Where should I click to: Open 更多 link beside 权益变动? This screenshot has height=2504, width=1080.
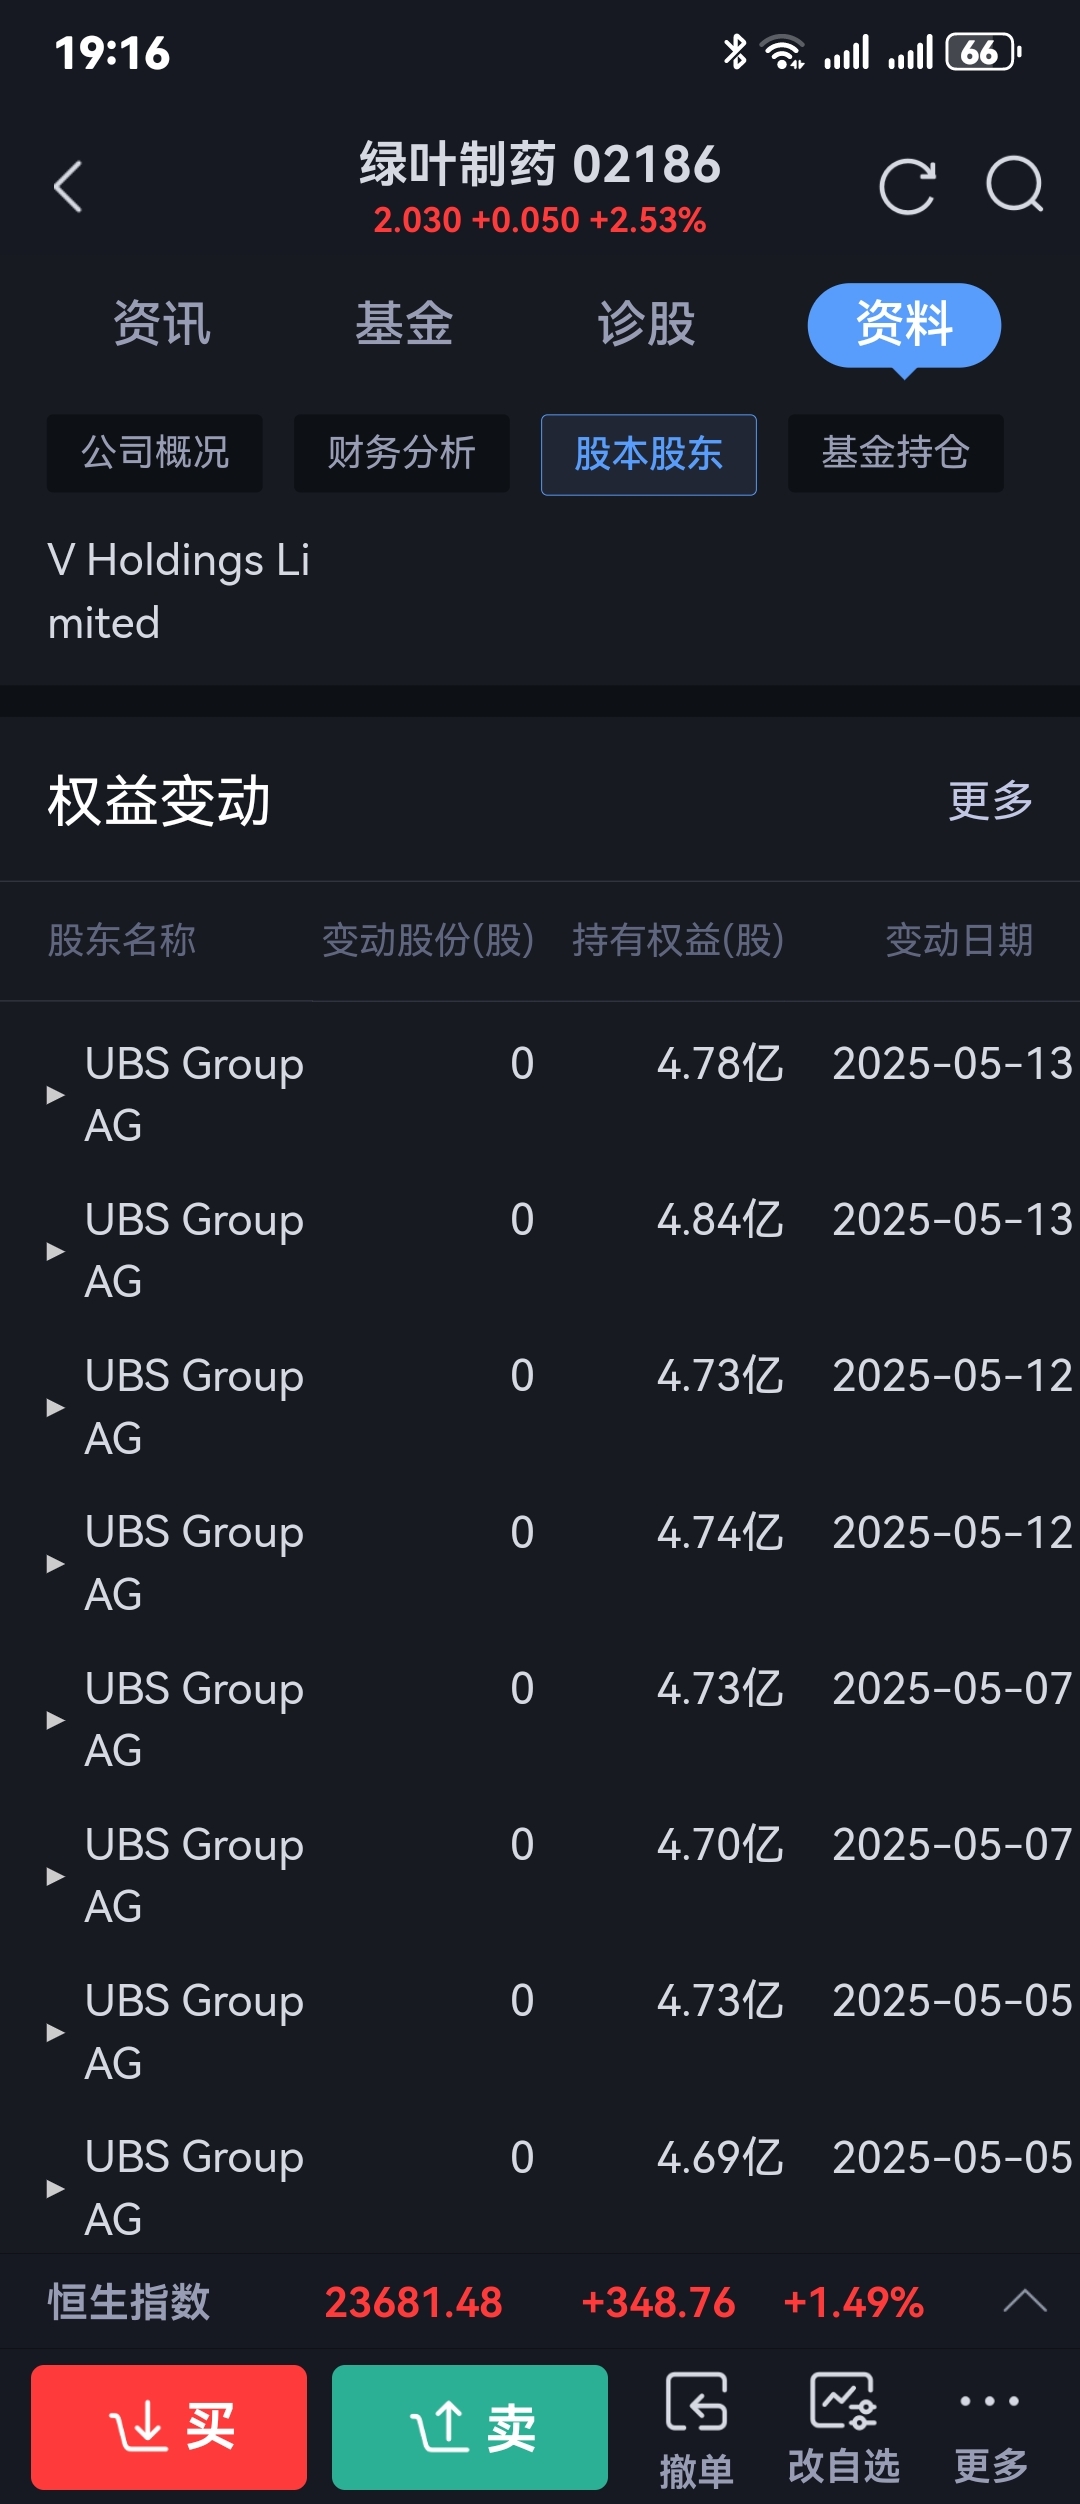pyautogui.click(x=990, y=801)
